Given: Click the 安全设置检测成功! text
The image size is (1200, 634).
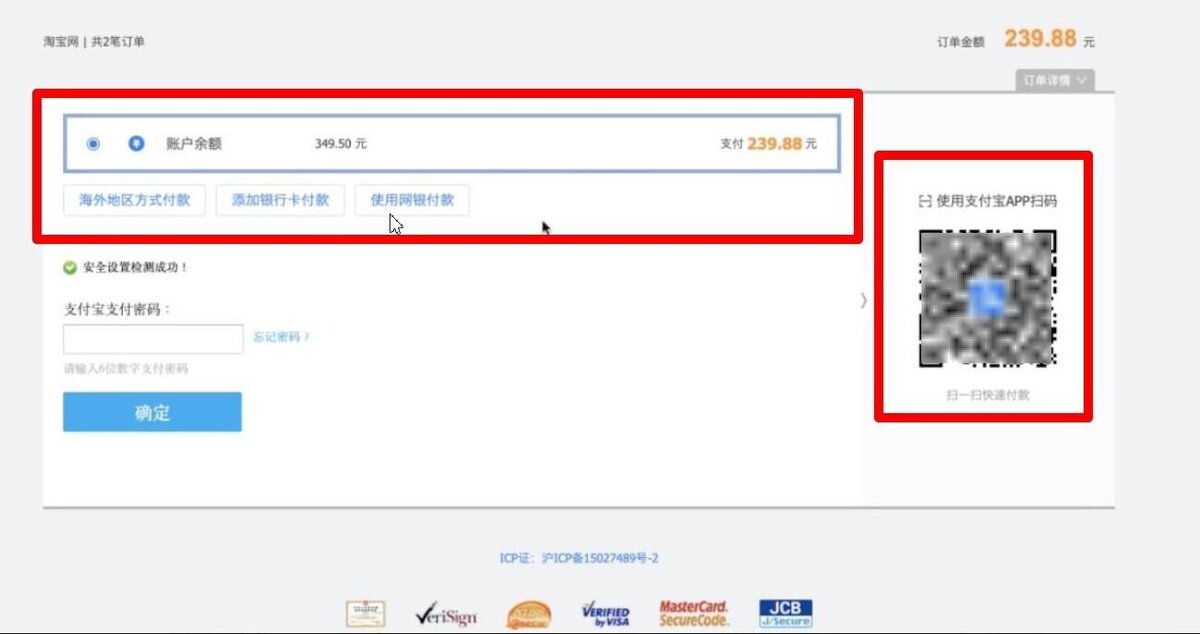Looking at the screenshot, I should pyautogui.click(x=136, y=268).
